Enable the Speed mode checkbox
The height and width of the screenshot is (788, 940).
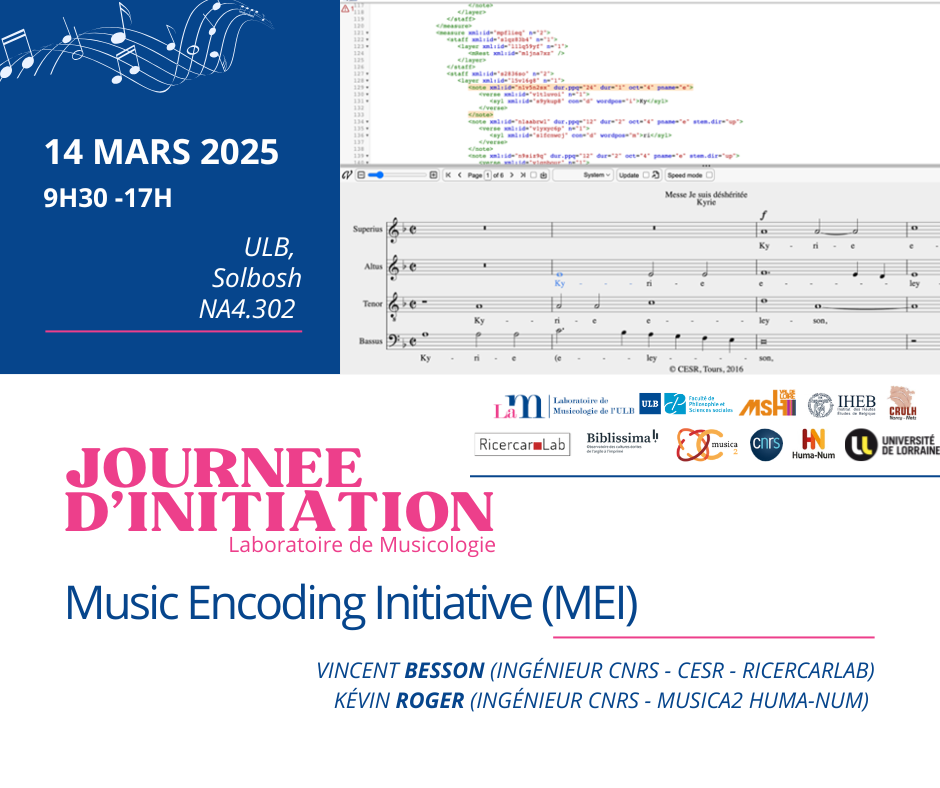pos(709,175)
